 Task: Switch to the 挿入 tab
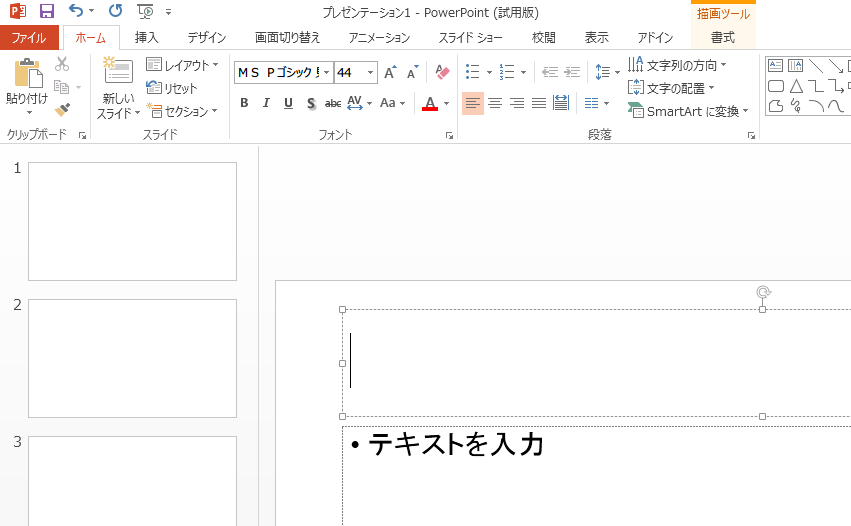click(147, 37)
